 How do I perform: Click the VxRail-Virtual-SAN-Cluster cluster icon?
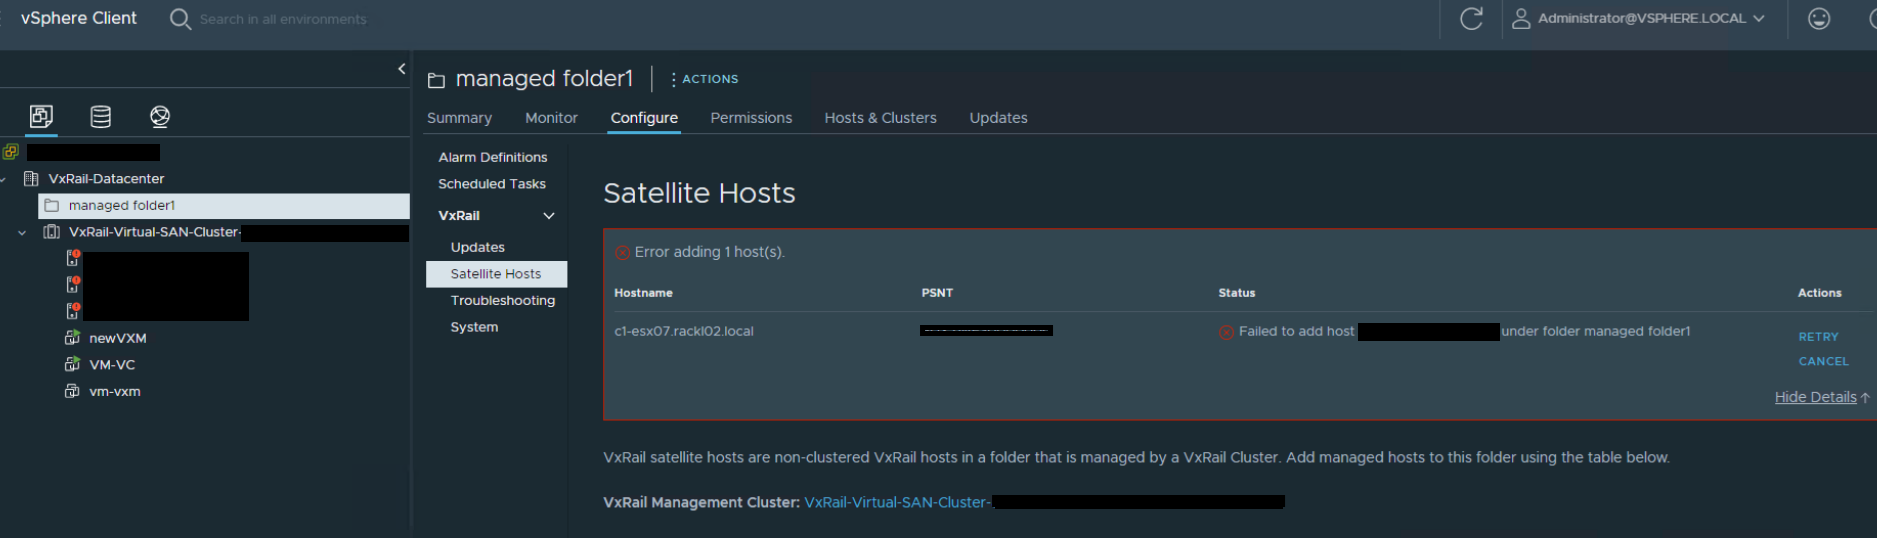(x=51, y=232)
